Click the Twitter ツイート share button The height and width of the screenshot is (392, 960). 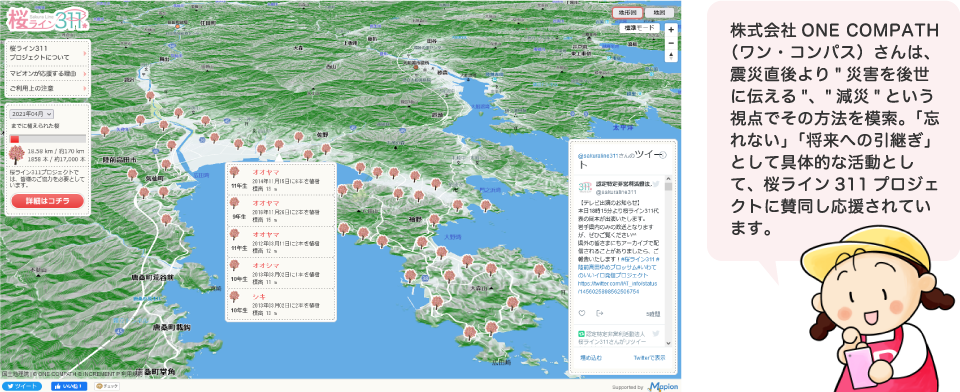21,386
